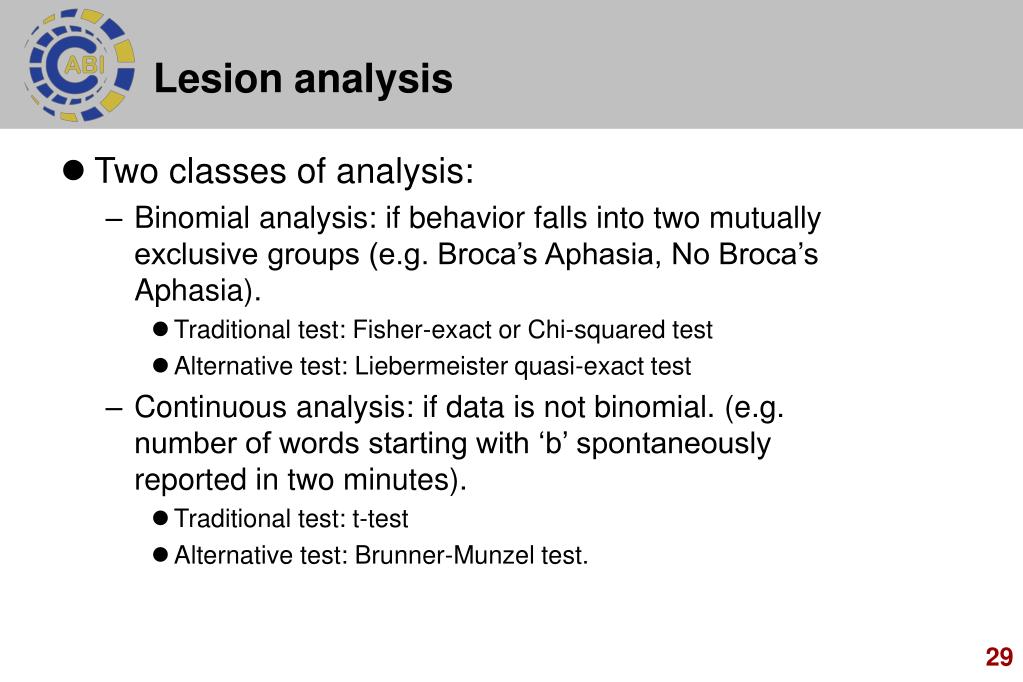Image resolution: width=1023 pixels, height=682 pixels.
Task: Click the dash before Binomial analysis
Action: coord(114,220)
